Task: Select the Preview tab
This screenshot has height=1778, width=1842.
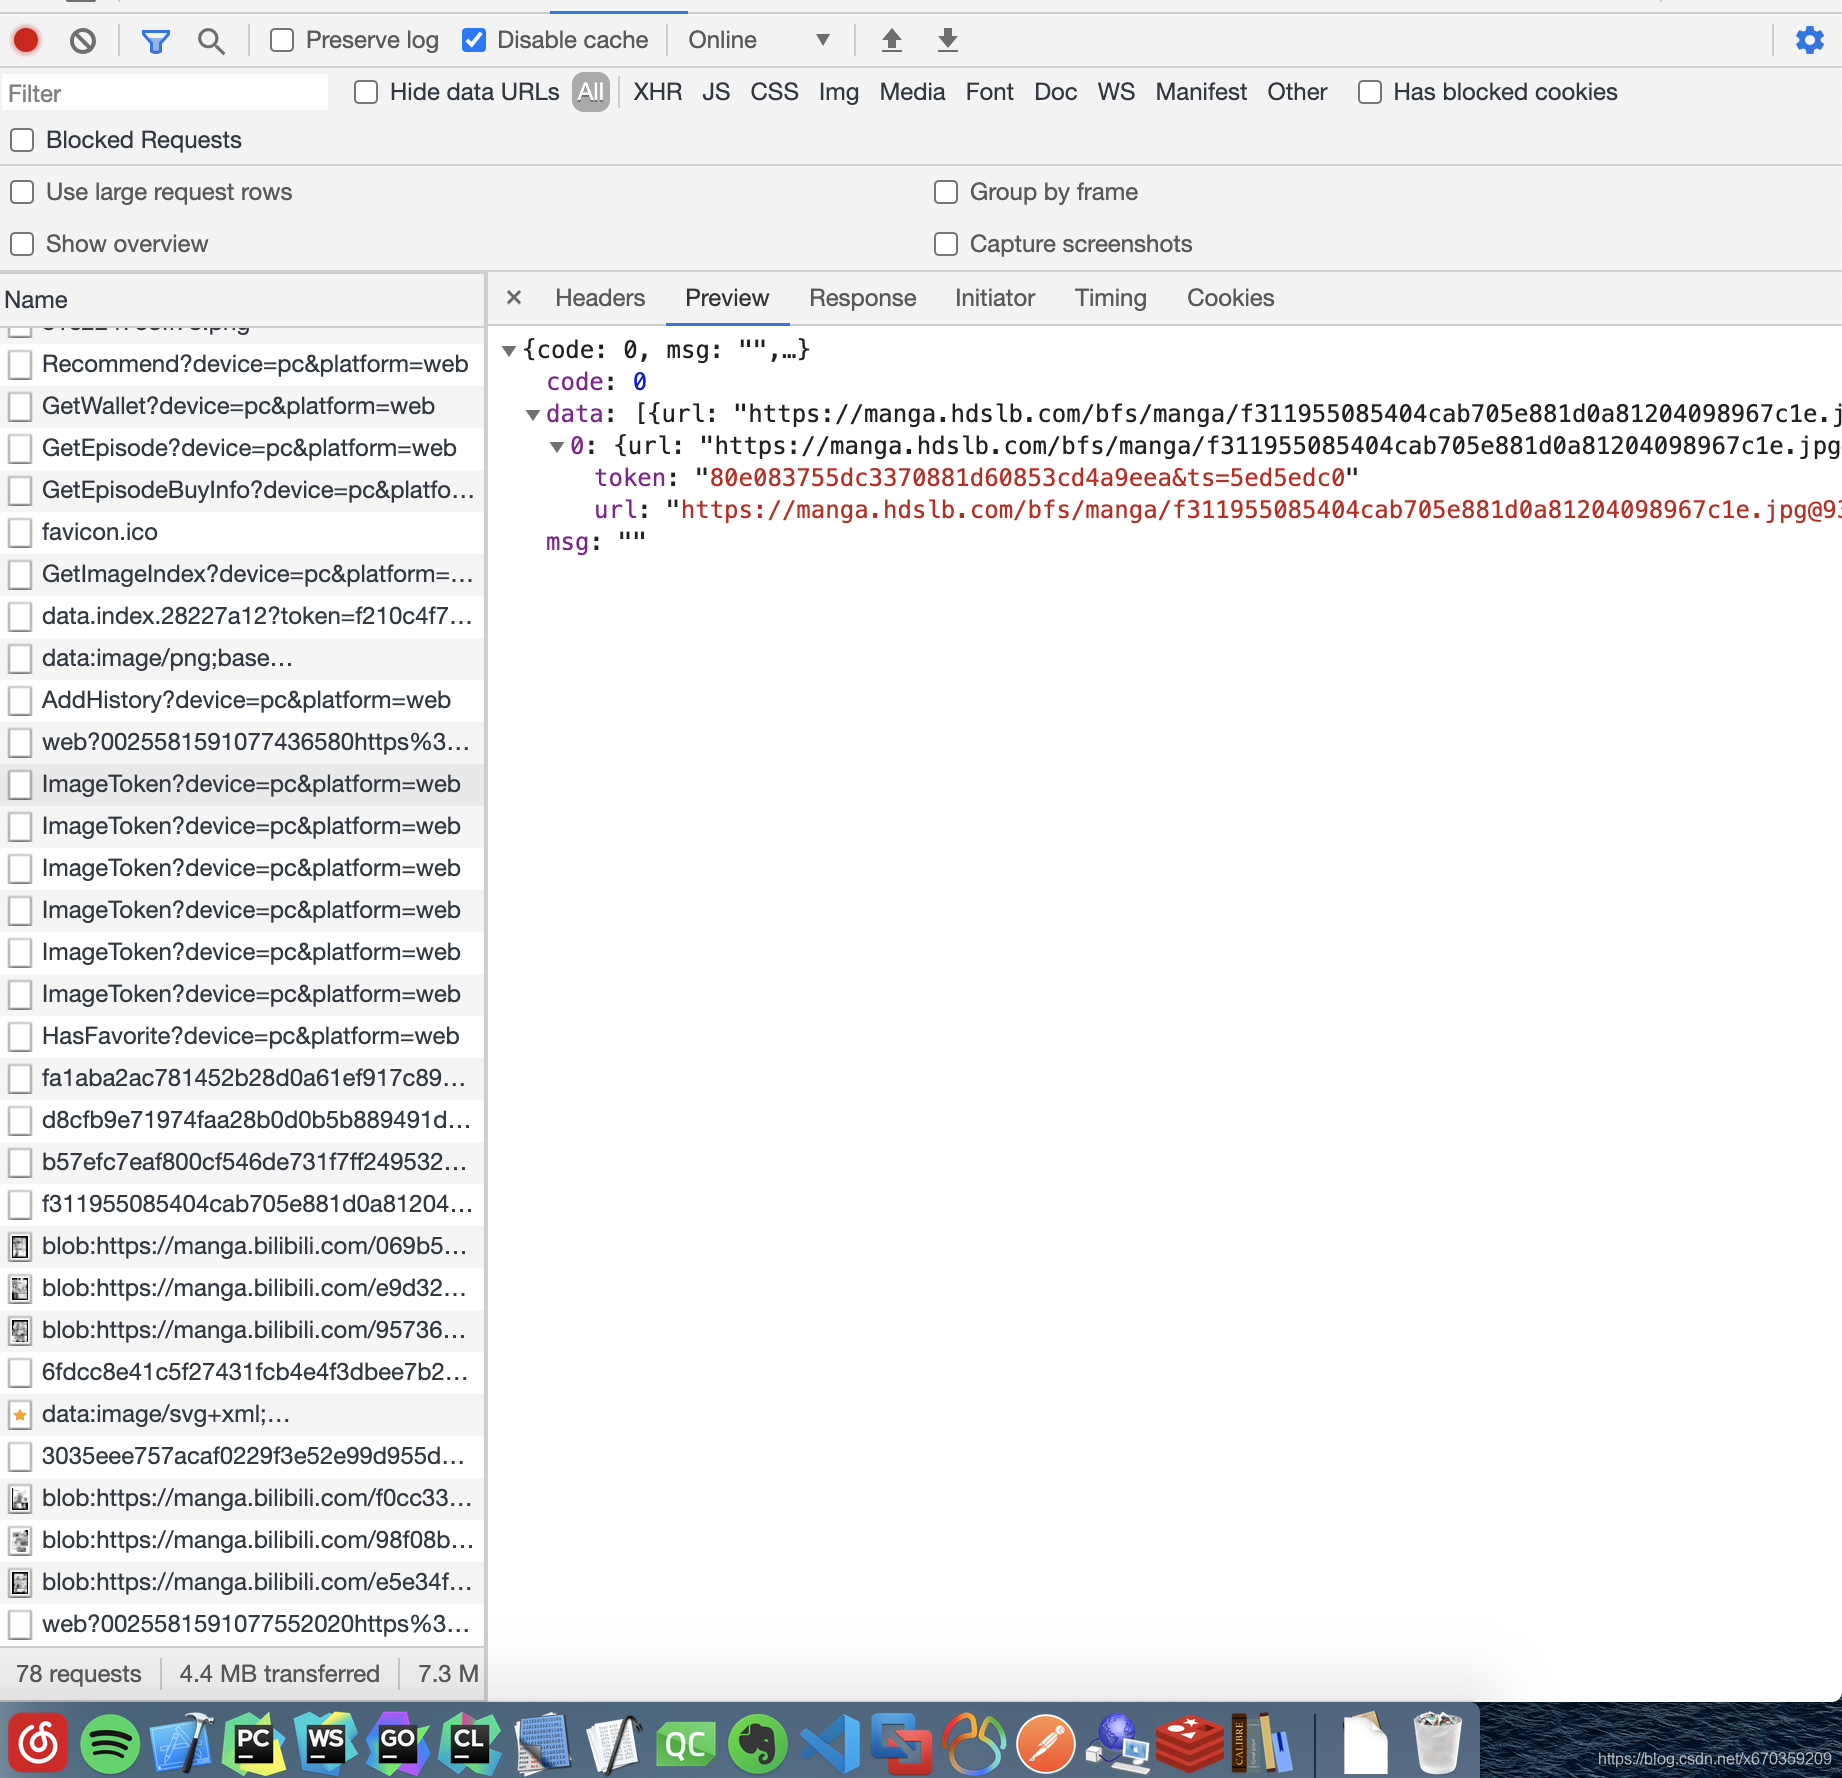Action: point(727,298)
